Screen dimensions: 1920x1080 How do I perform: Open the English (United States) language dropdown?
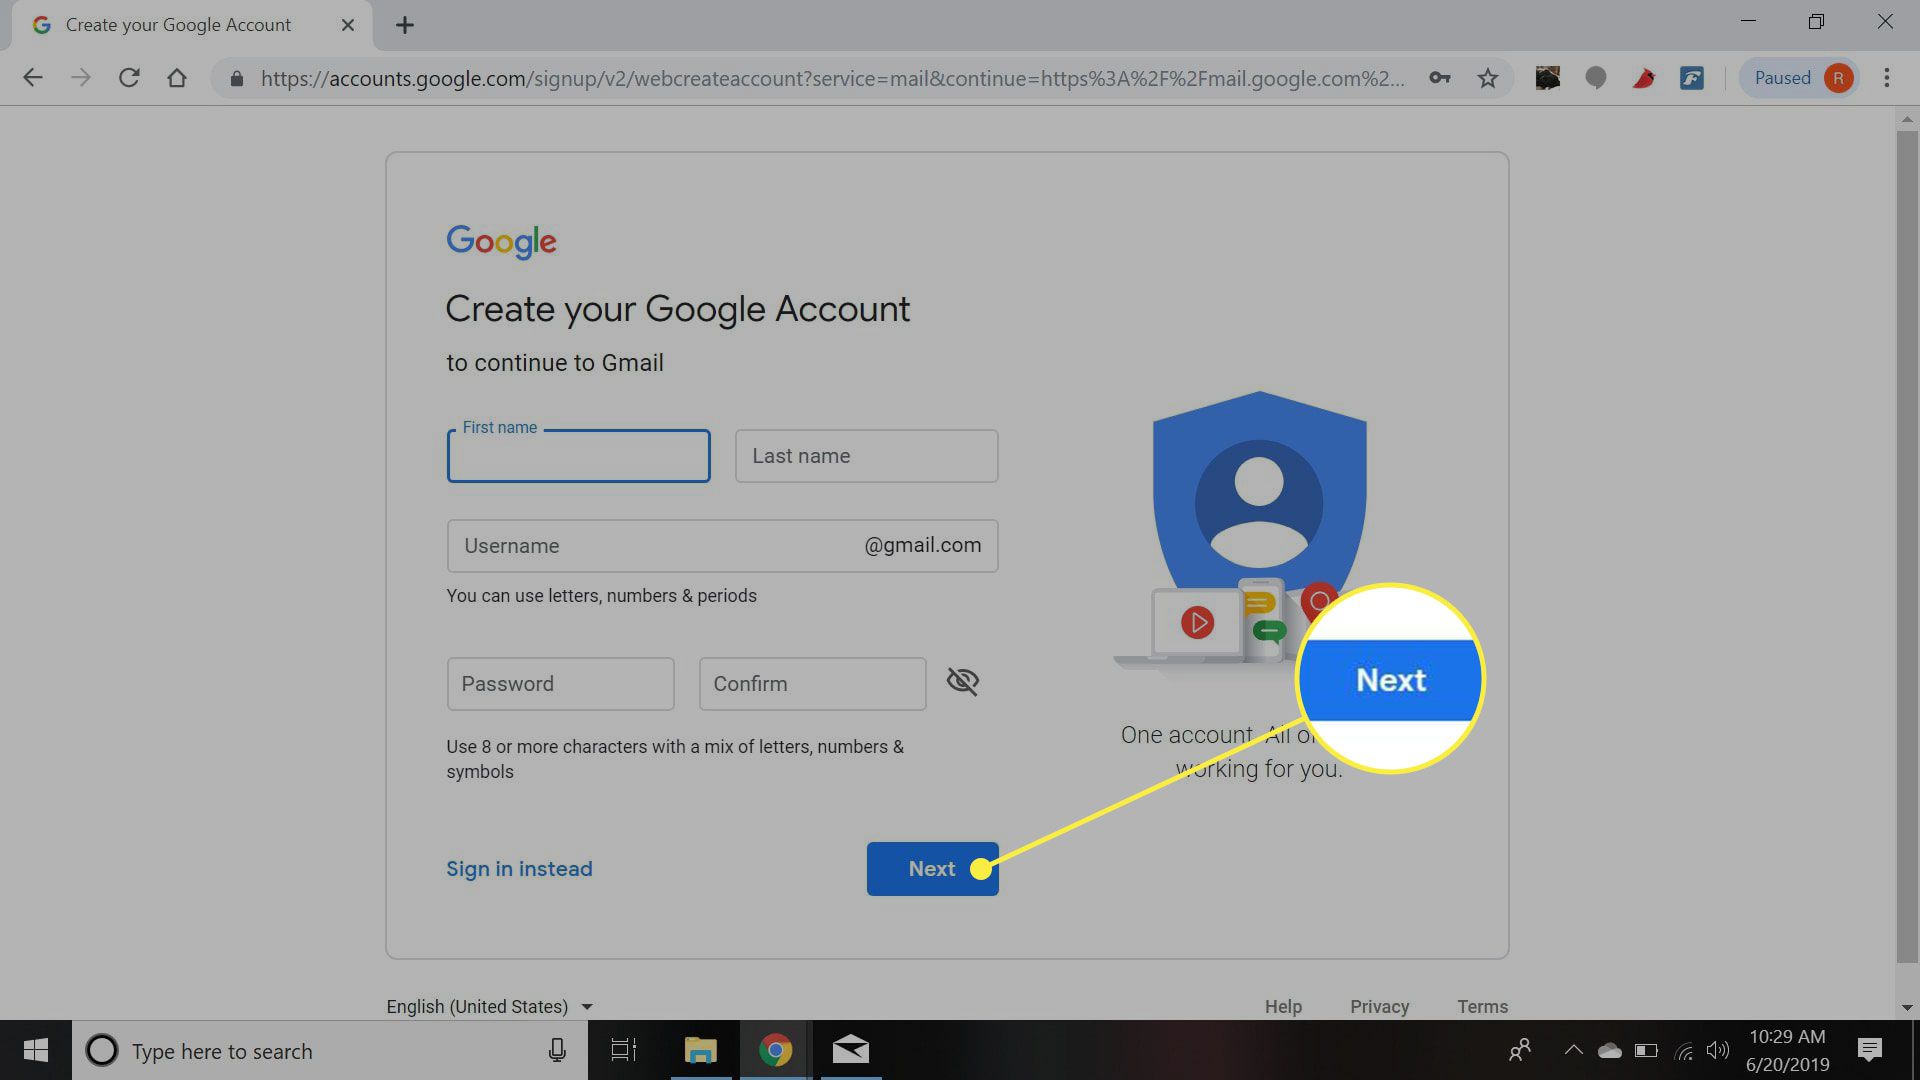[490, 1006]
